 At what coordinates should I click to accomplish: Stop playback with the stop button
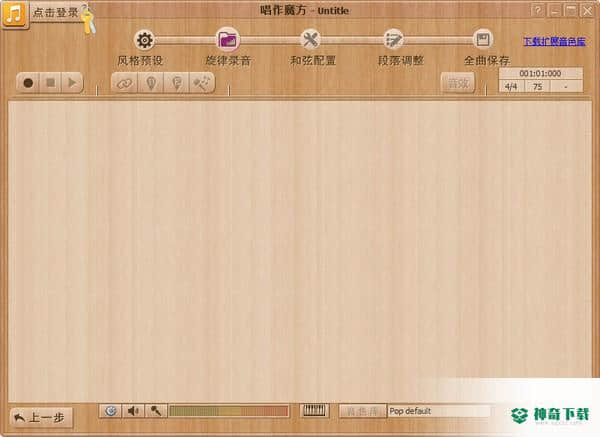point(50,83)
